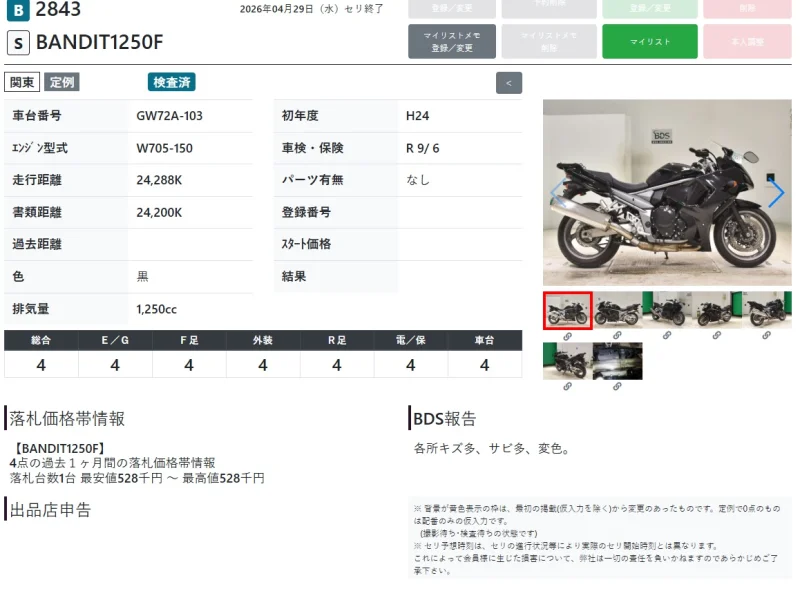Screen dimensions: 800x600
Task: Select the red-outlined left-side view thumbnail
Action: [568, 311]
